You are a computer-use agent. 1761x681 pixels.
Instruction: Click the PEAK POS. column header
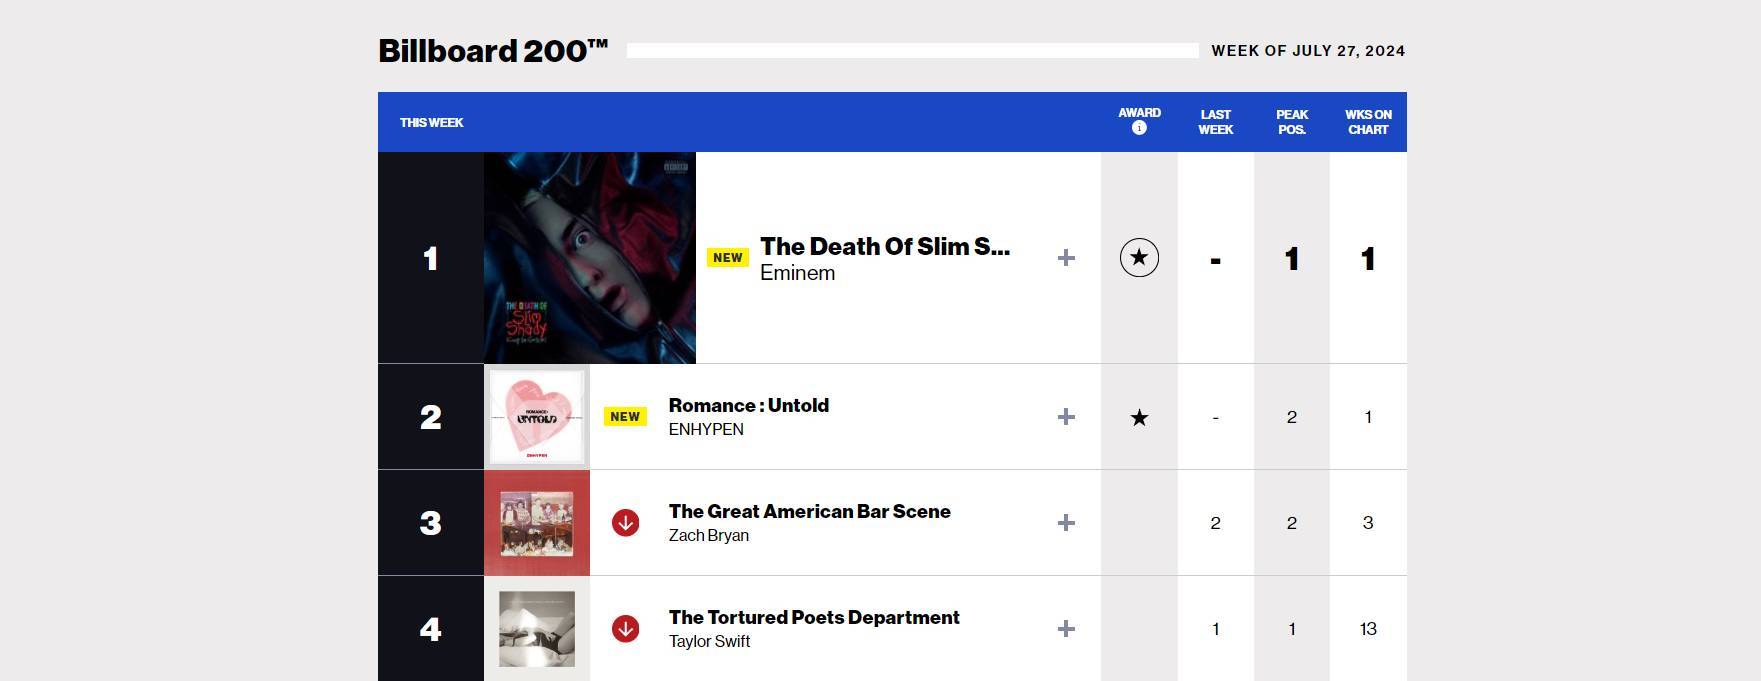[x=1292, y=122]
